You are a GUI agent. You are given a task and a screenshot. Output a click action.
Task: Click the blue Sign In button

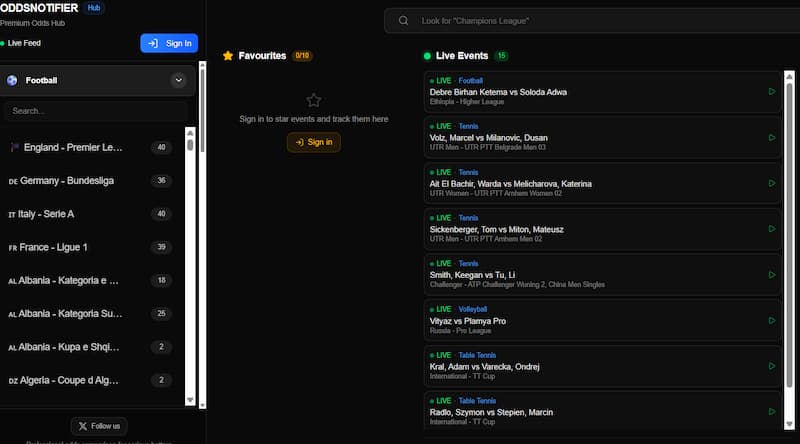tap(169, 43)
